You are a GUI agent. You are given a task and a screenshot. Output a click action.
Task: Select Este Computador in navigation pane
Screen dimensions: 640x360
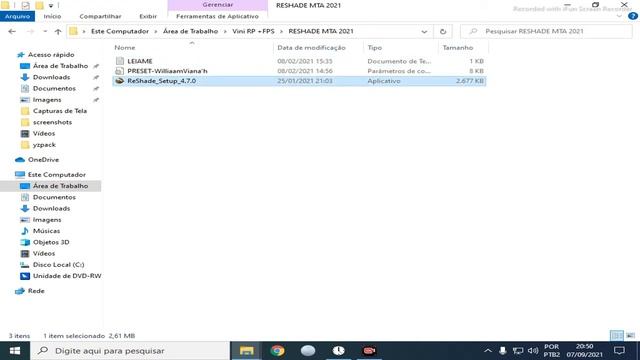56,175
